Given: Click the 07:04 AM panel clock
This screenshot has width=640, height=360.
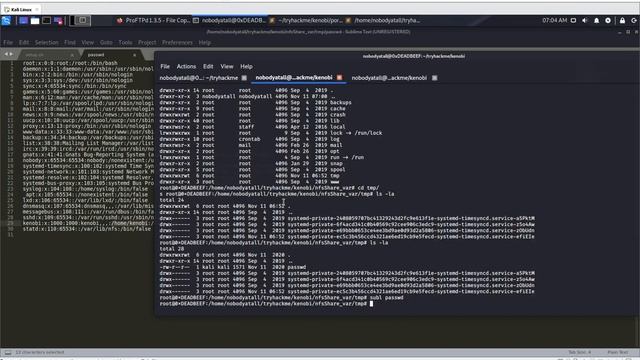Looking at the screenshot, I should click(554, 20).
